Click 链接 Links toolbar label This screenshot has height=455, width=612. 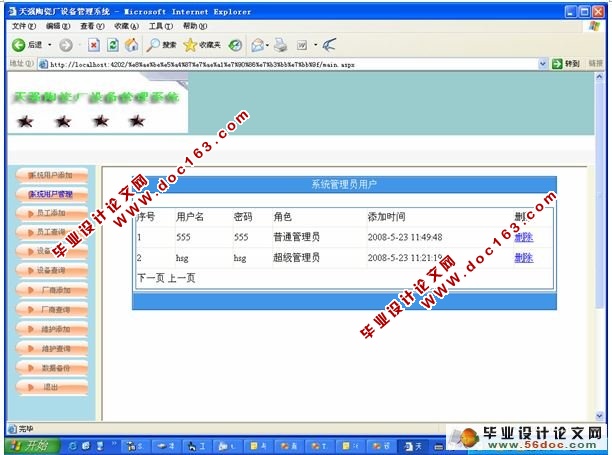(596, 64)
